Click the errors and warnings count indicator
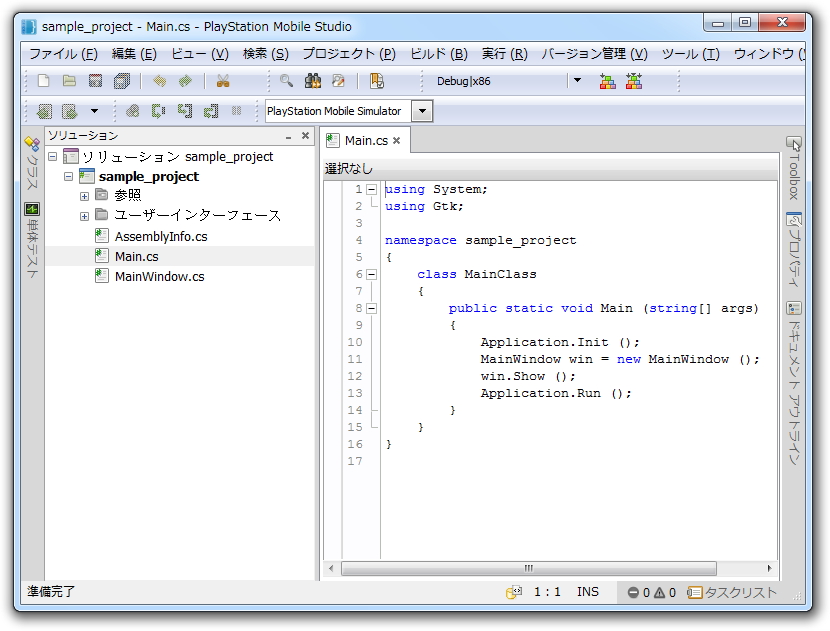Viewport: 830px width, 631px height. [652, 592]
